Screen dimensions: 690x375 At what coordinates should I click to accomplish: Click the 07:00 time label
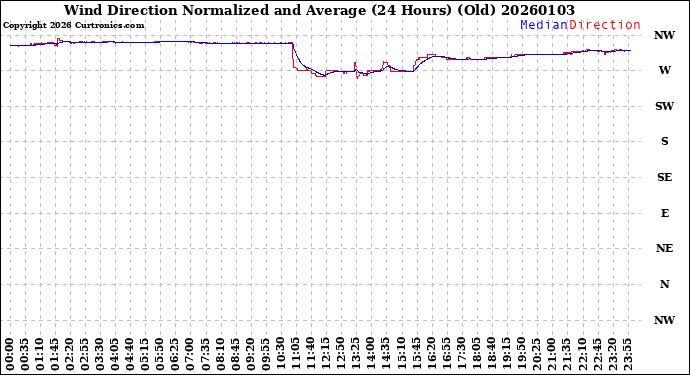tap(190, 354)
